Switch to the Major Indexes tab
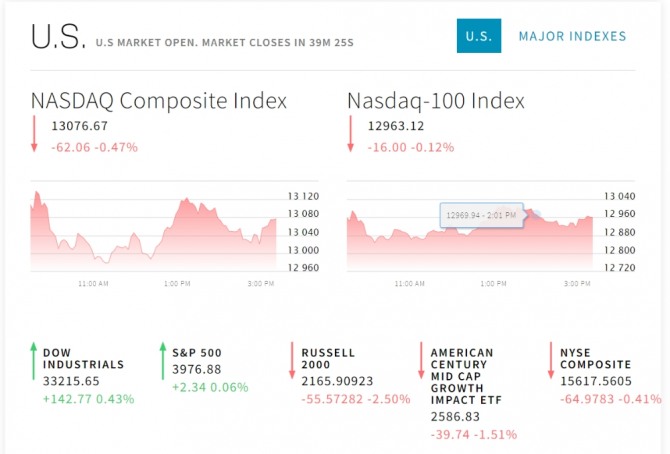The width and height of the screenshot is (670, 454). pos(572,36)
